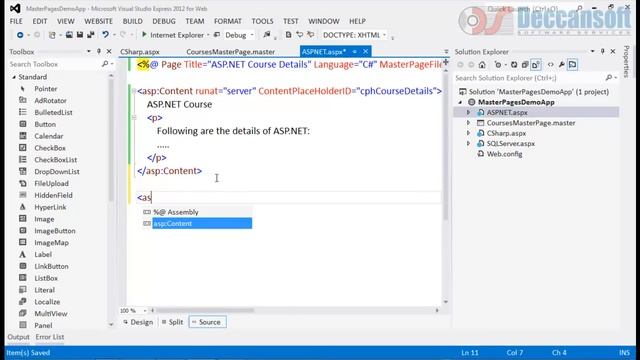Click the Save All toolbar icon

pyautogui.click(x=90, y=35)
